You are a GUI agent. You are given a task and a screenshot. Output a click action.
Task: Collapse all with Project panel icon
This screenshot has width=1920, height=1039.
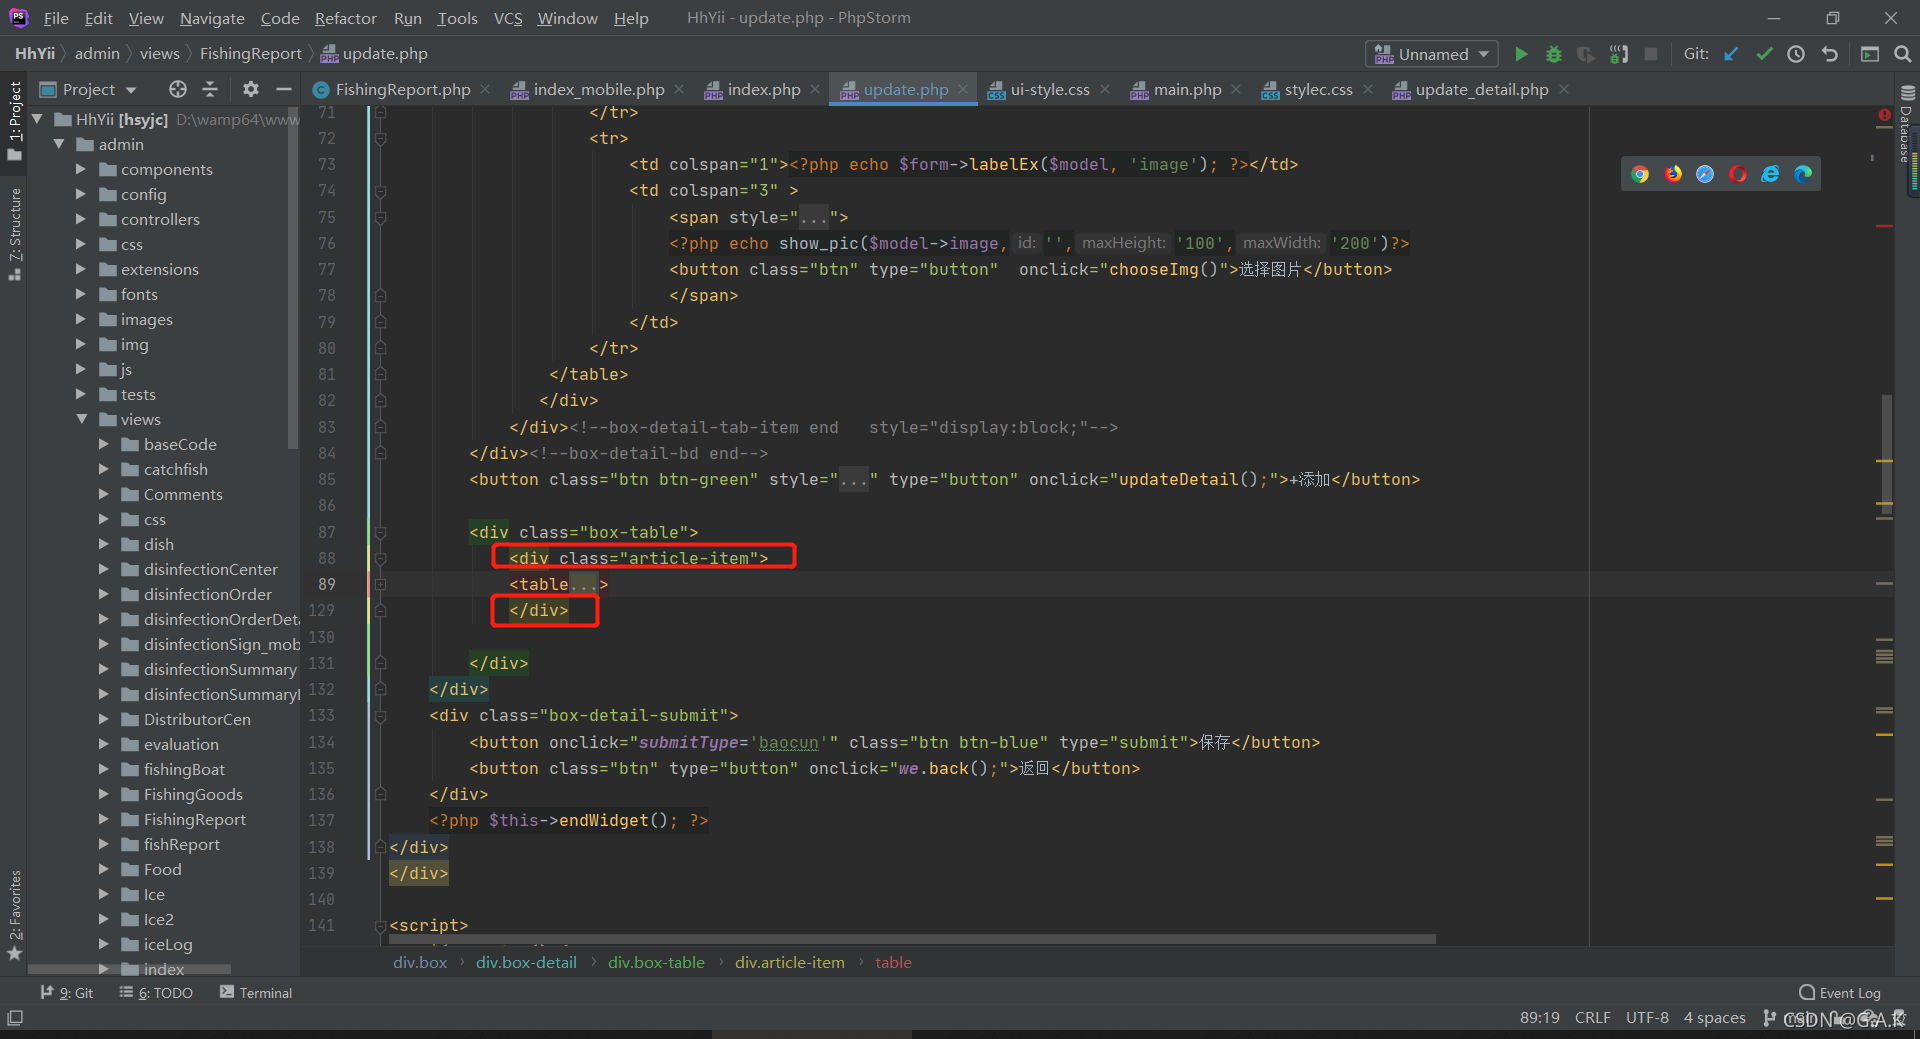coord(210,89)
